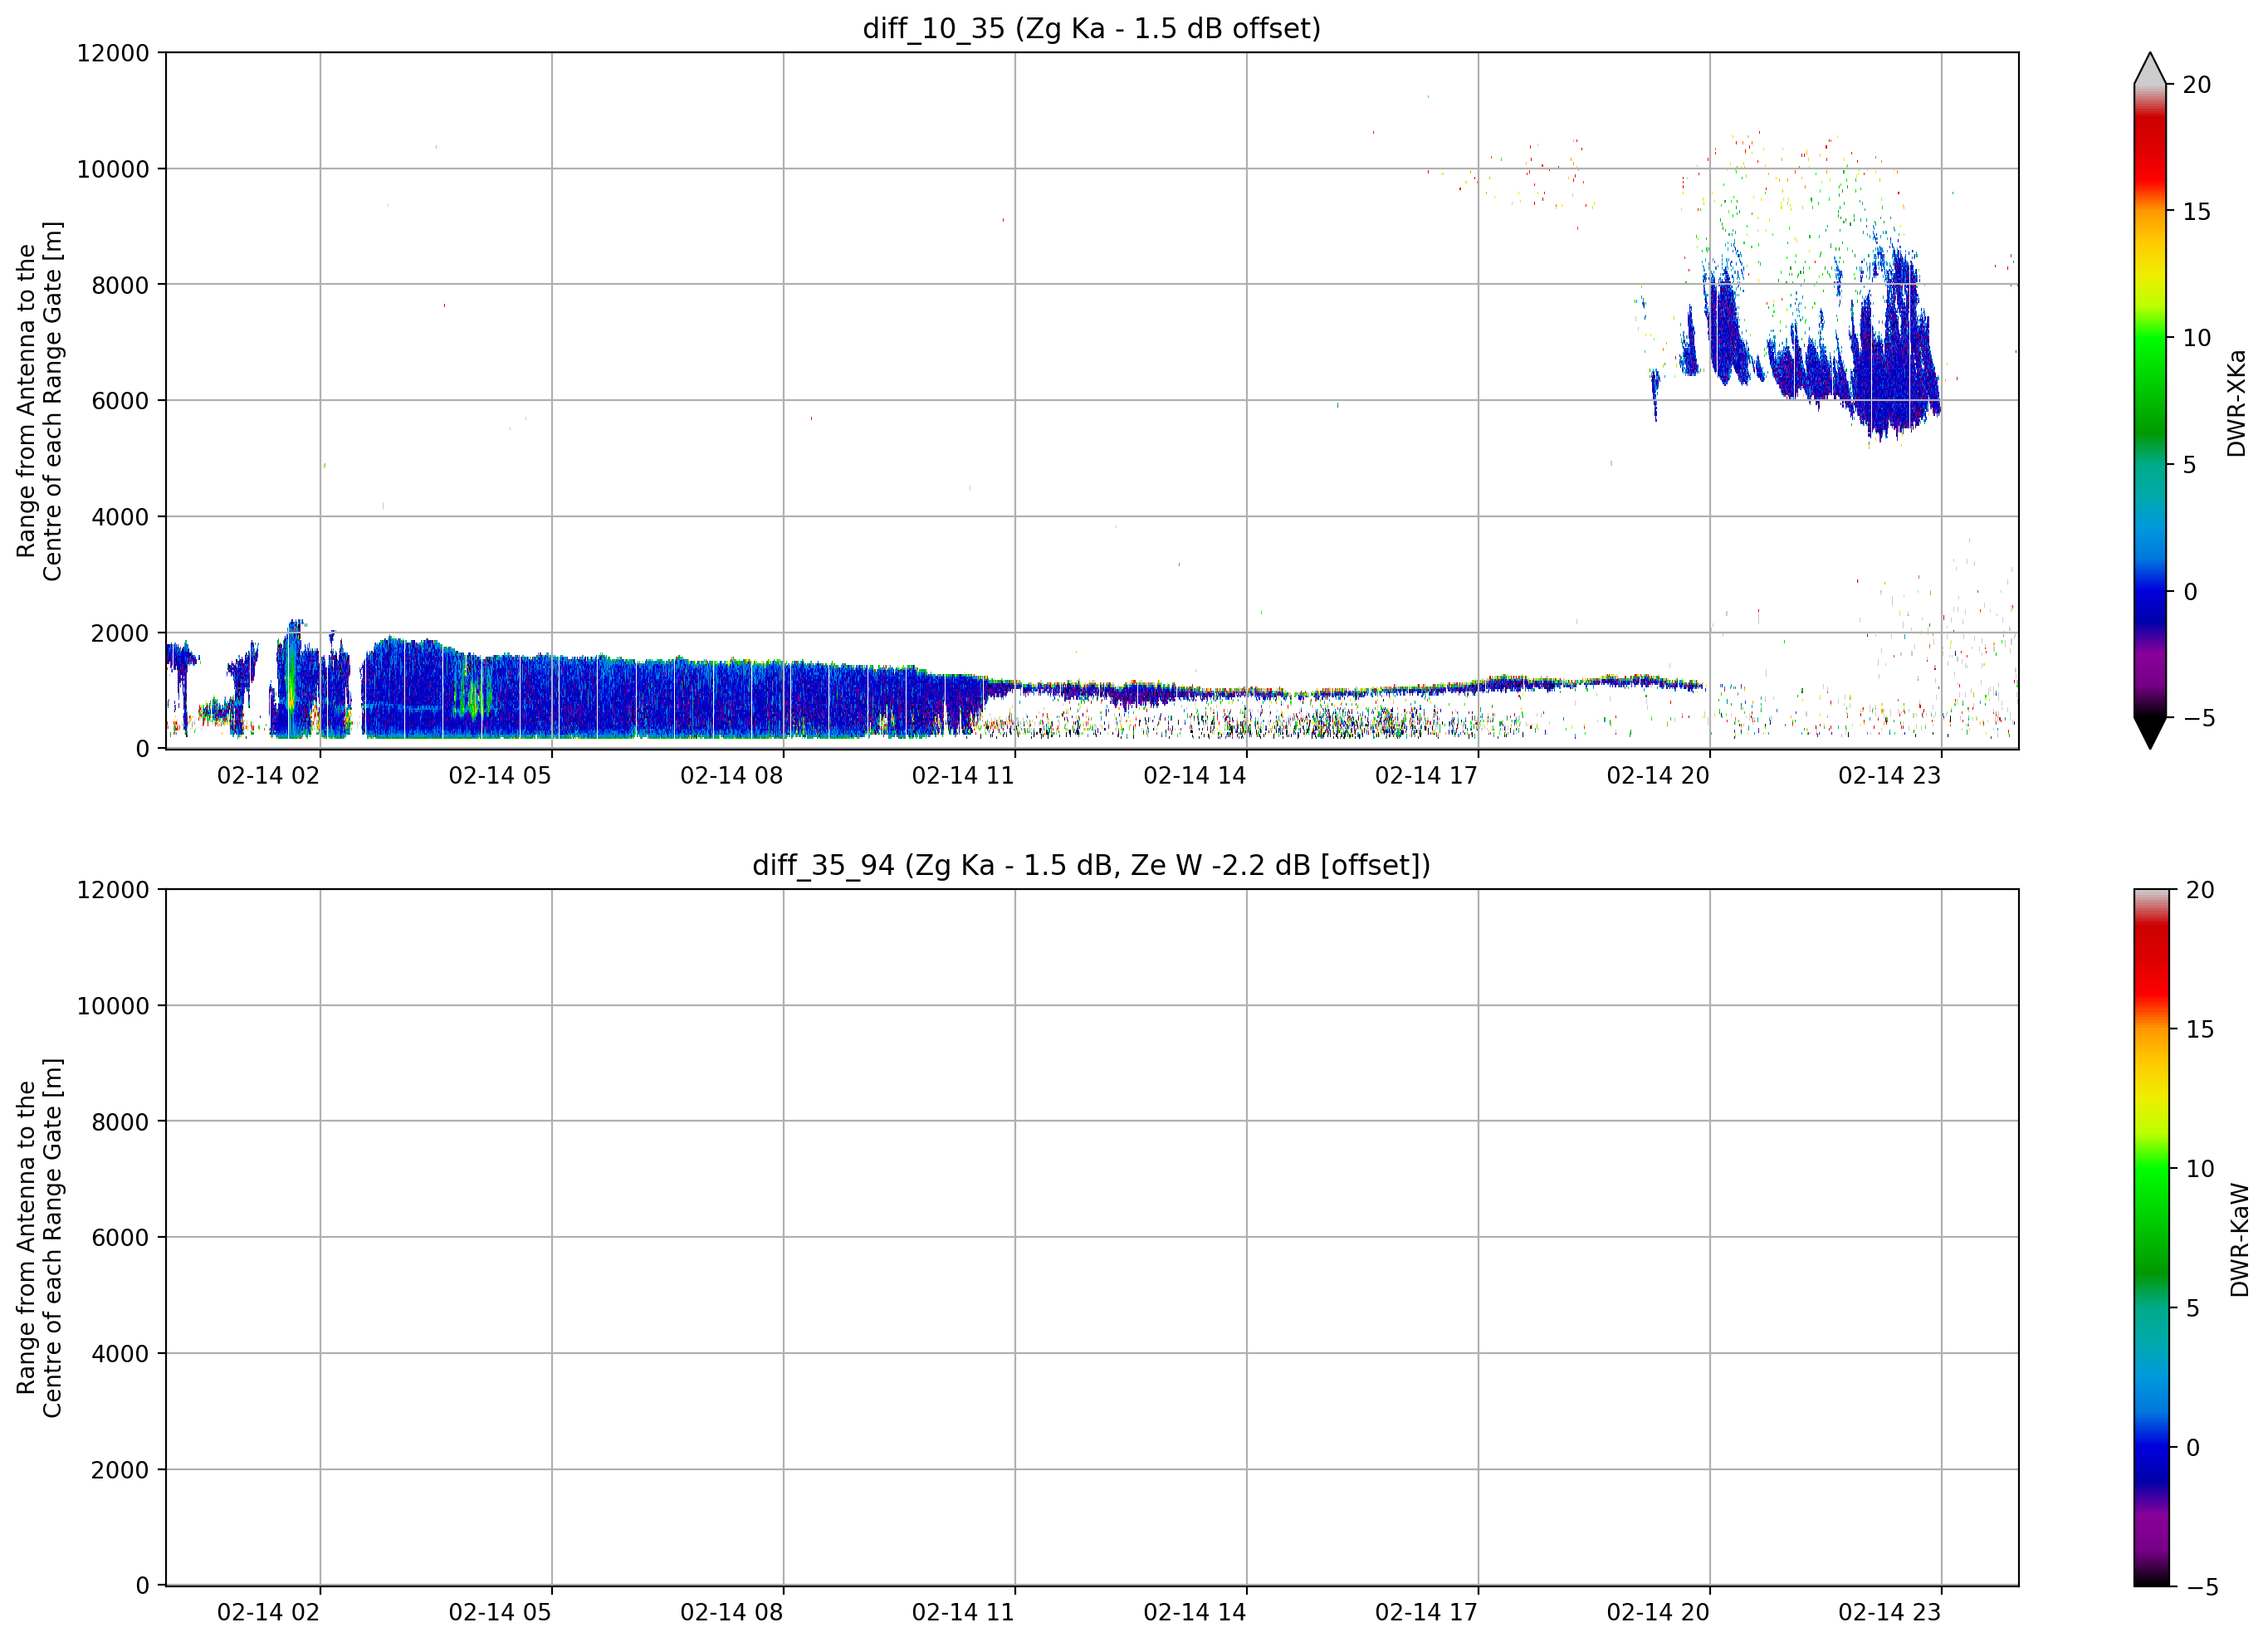Click the "10000" range tick of the diff_10_35 plot
This screenshot has height=1642, width=2268.
[x=113, y=169]
